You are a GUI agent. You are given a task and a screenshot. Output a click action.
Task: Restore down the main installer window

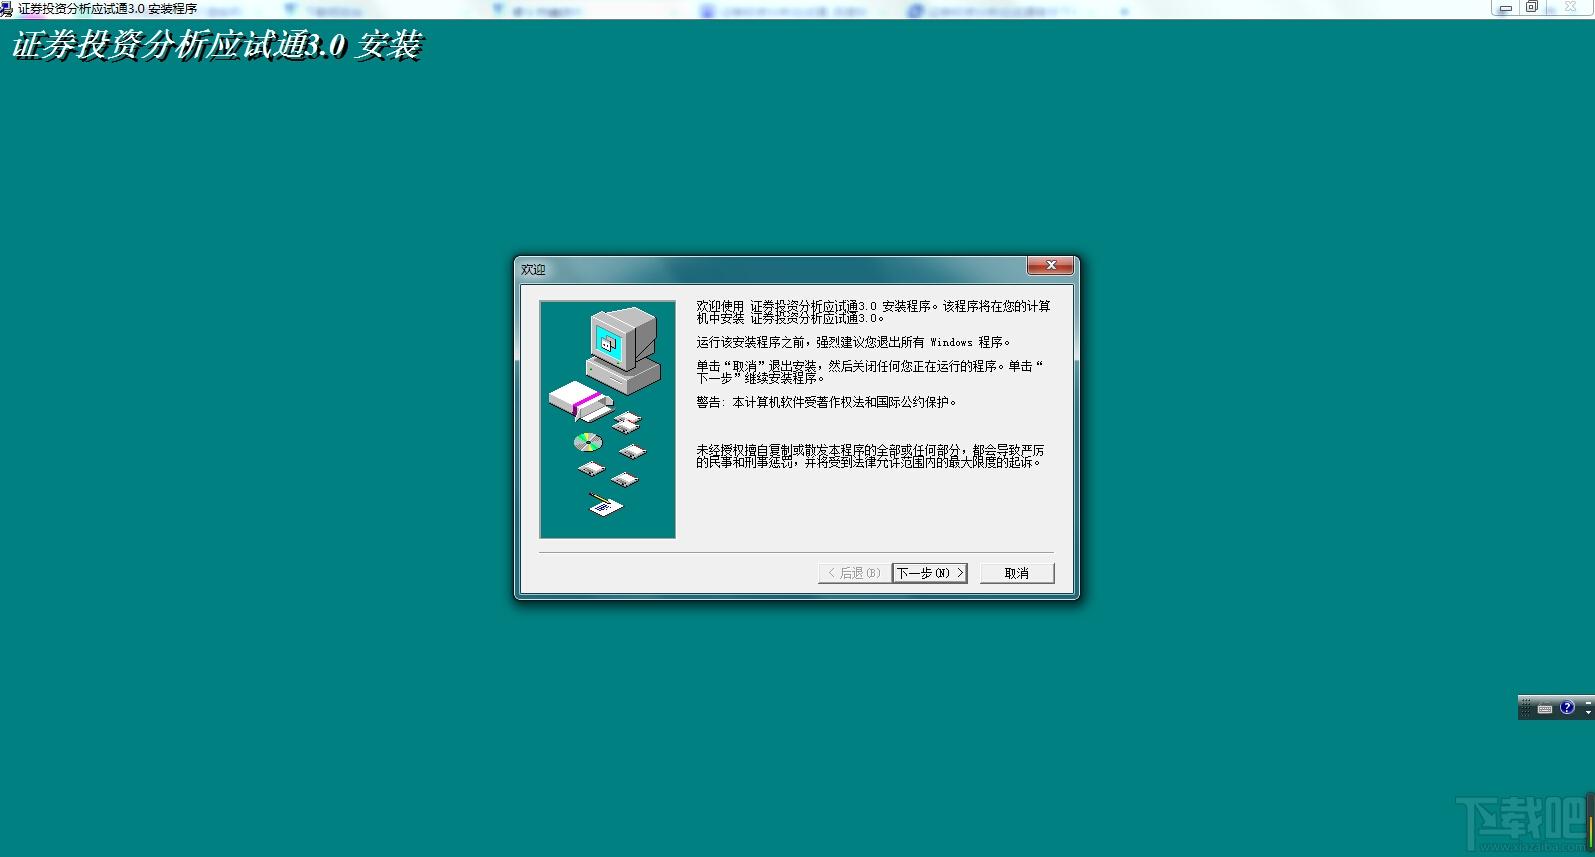coord(1531,7)
